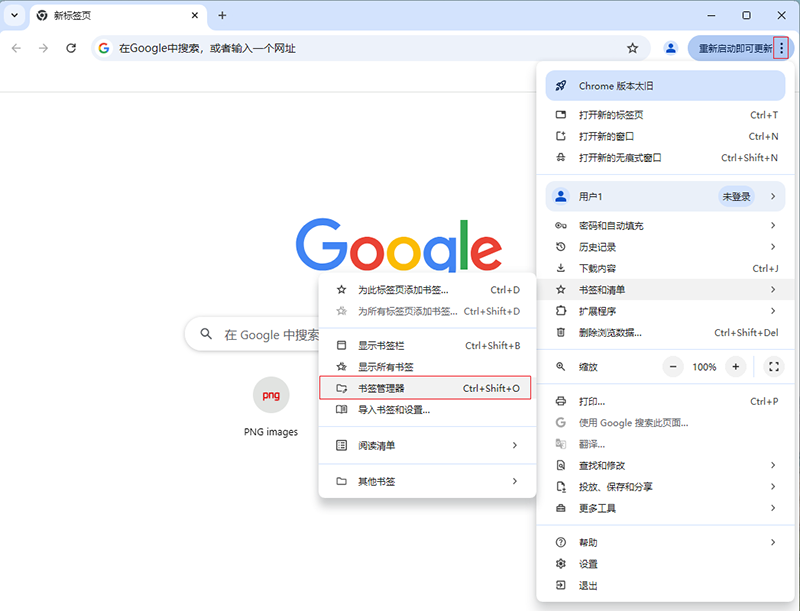
Task: Decrease zoom with minus button
Action: click(673, 367)
